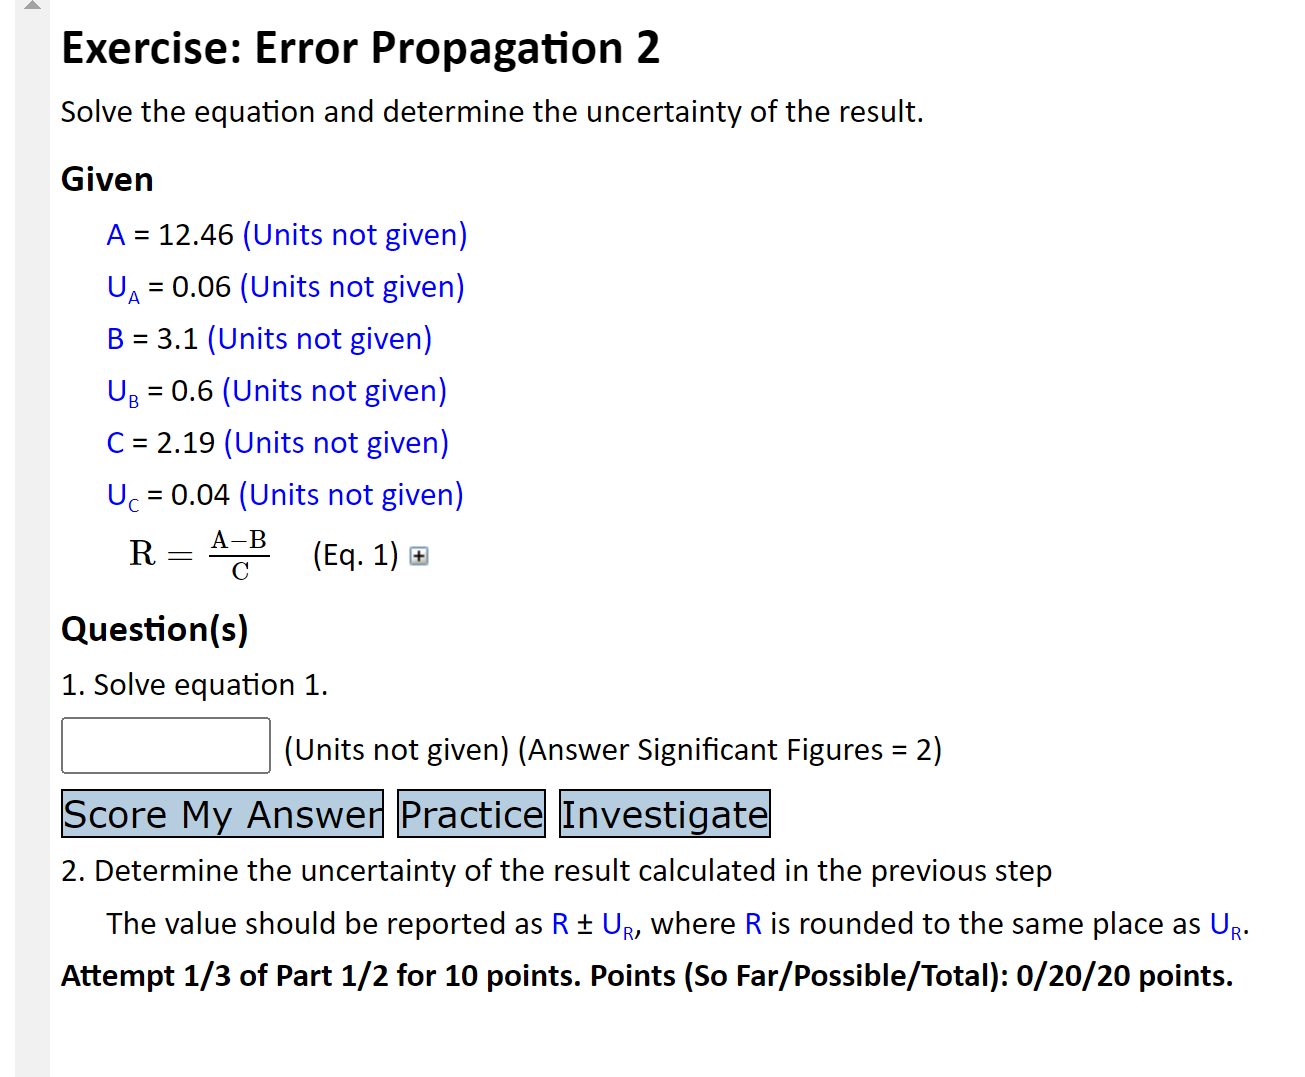This screenshot has width=1305, height=1077.
Task: Click the Score My Answer button
Action: [221, 813]
